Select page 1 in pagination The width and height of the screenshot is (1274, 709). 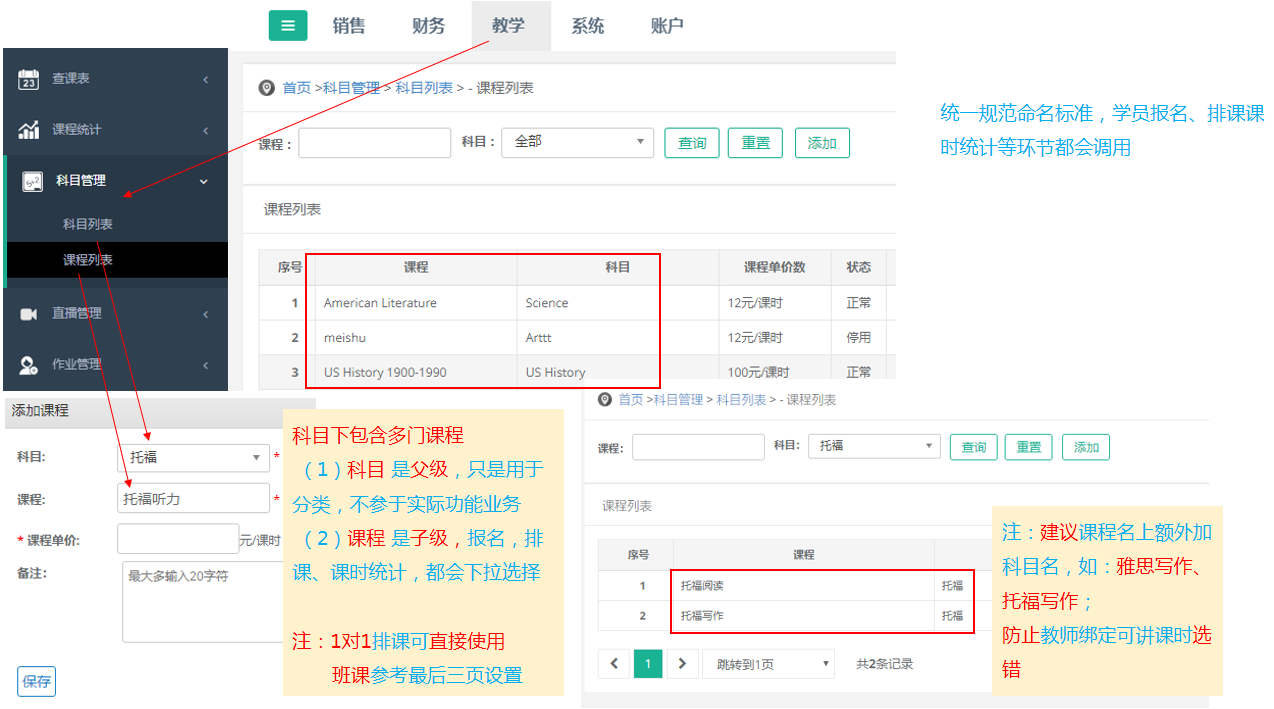tap(648, 663)
